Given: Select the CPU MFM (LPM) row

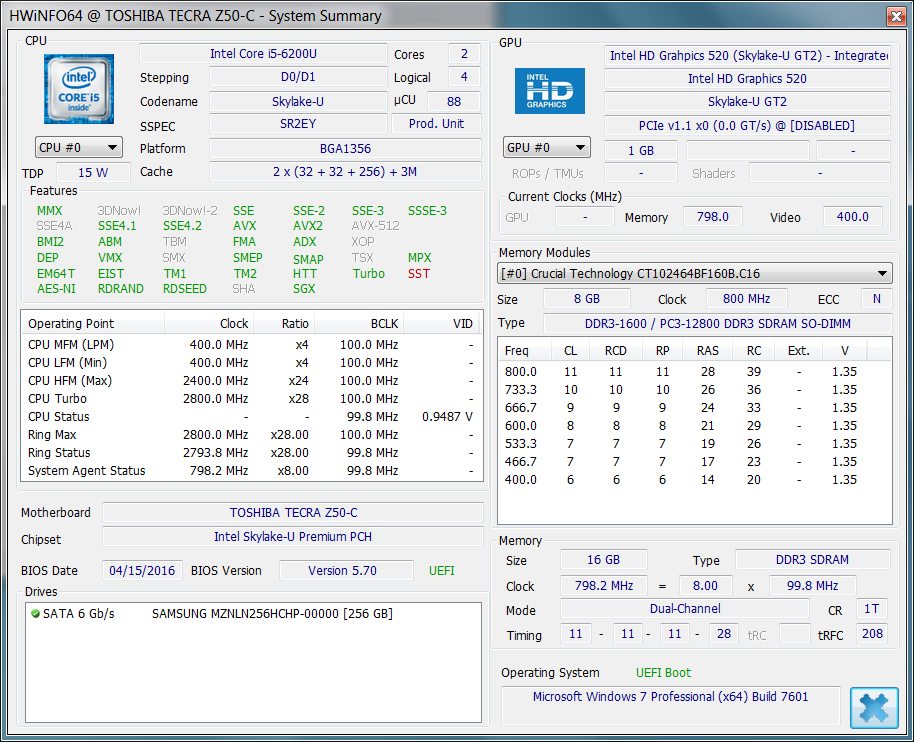Looking at the screenshot, I should [252, 345].
